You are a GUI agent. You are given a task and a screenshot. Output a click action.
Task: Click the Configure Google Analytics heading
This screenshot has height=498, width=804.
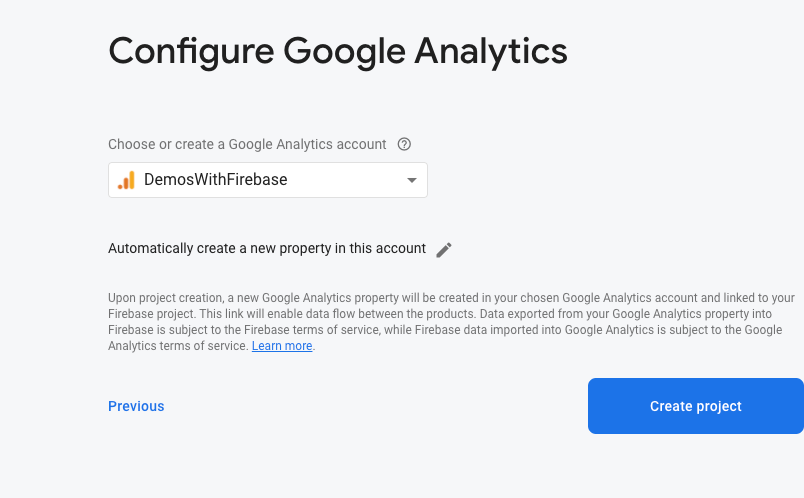338,50
